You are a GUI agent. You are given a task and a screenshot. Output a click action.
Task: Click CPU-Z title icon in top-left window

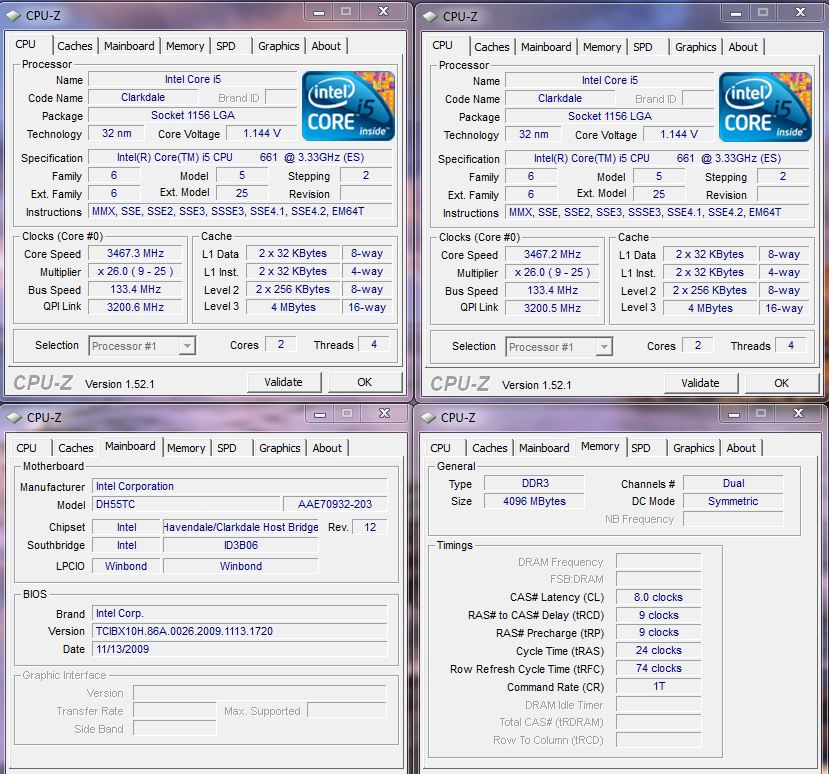coord(14,16)
